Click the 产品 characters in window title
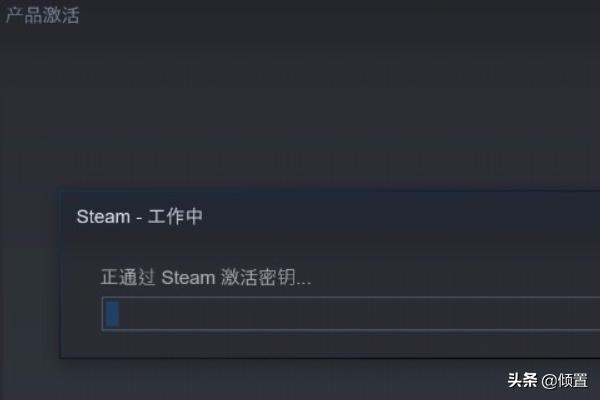This screenshot has height=400, width=600. pyautogui.click(x=24, y=16)
